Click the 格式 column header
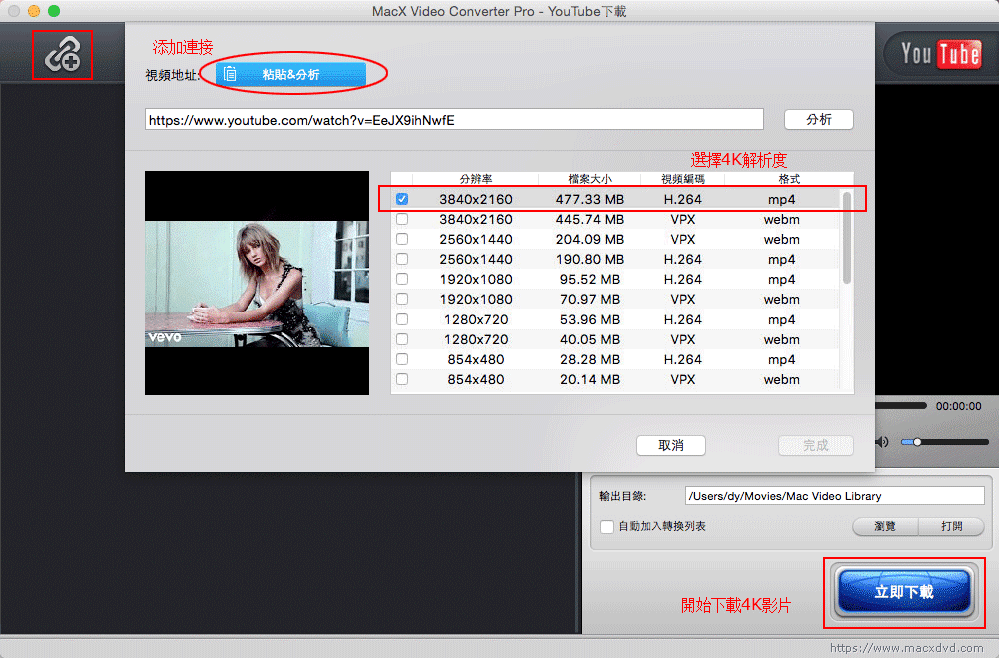Viewport: 999px width, 658px height. pos(788,179)
